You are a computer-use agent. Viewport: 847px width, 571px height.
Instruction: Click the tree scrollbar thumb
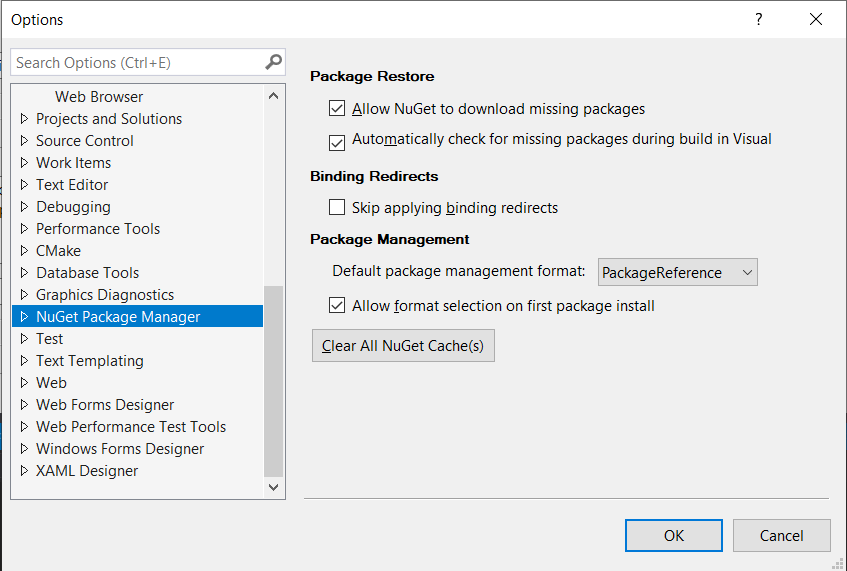tap(273, 381)
